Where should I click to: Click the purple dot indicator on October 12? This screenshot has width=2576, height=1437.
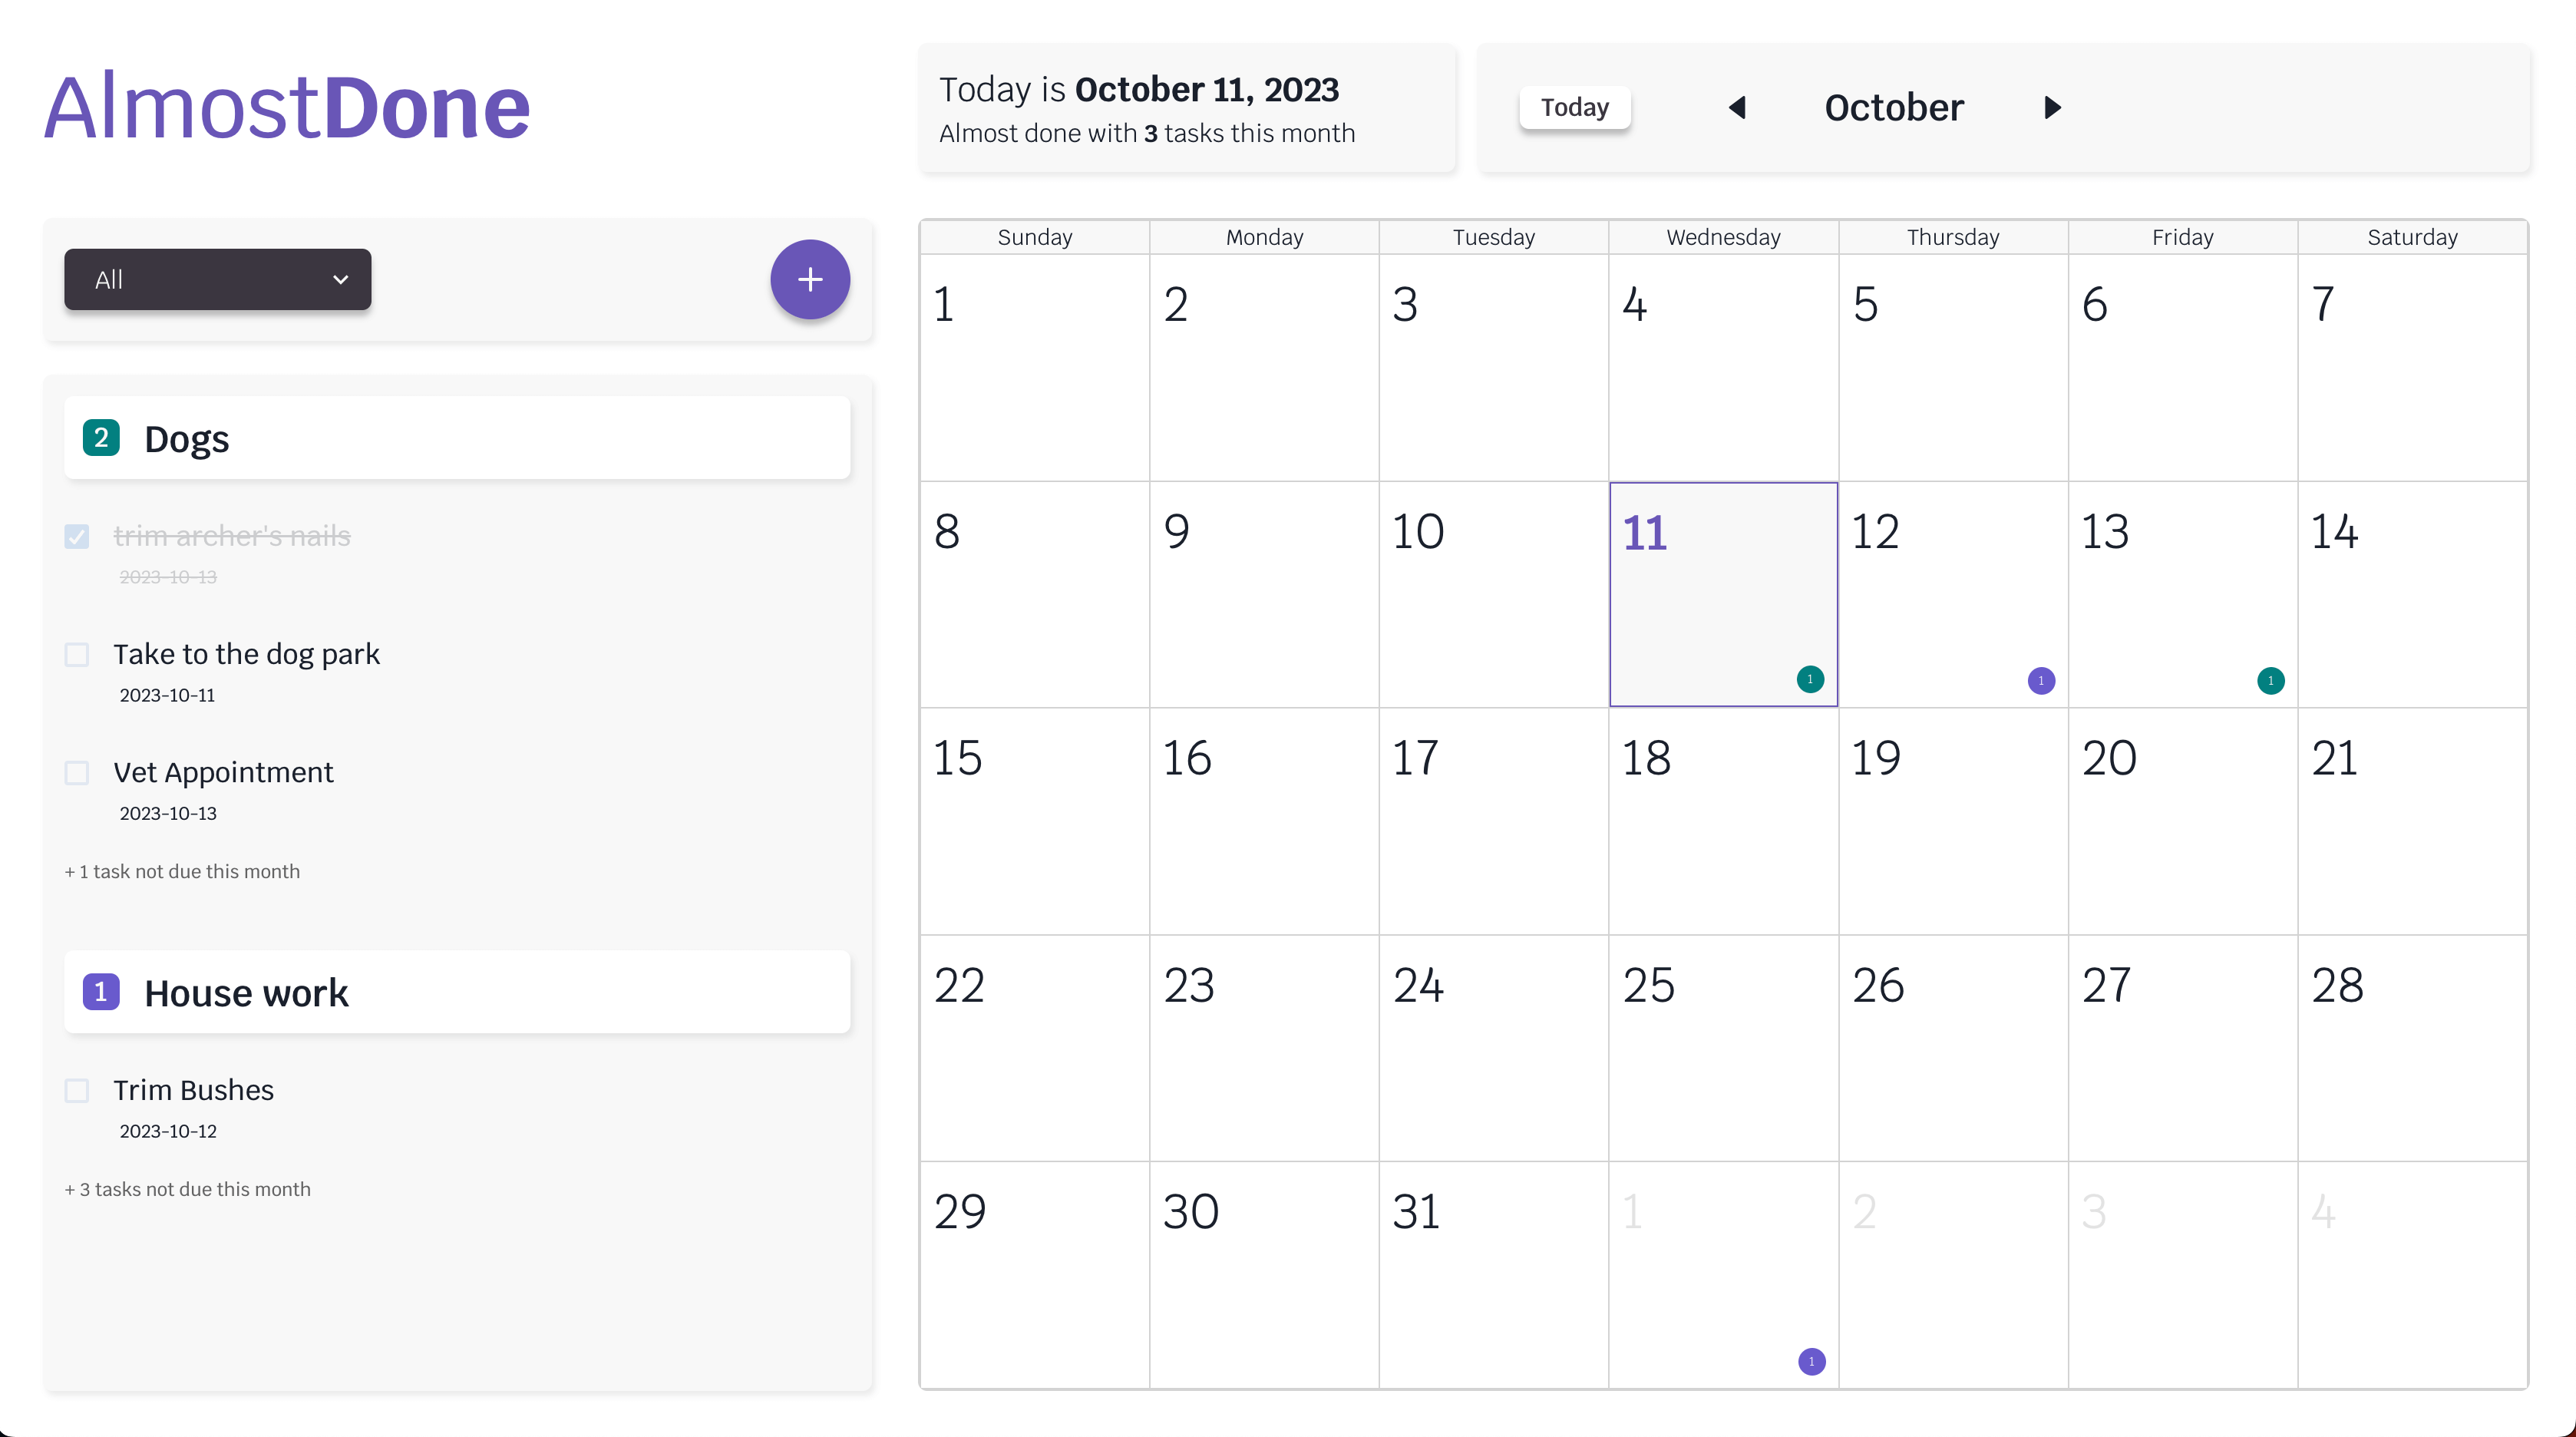[x=2040, y=679]
